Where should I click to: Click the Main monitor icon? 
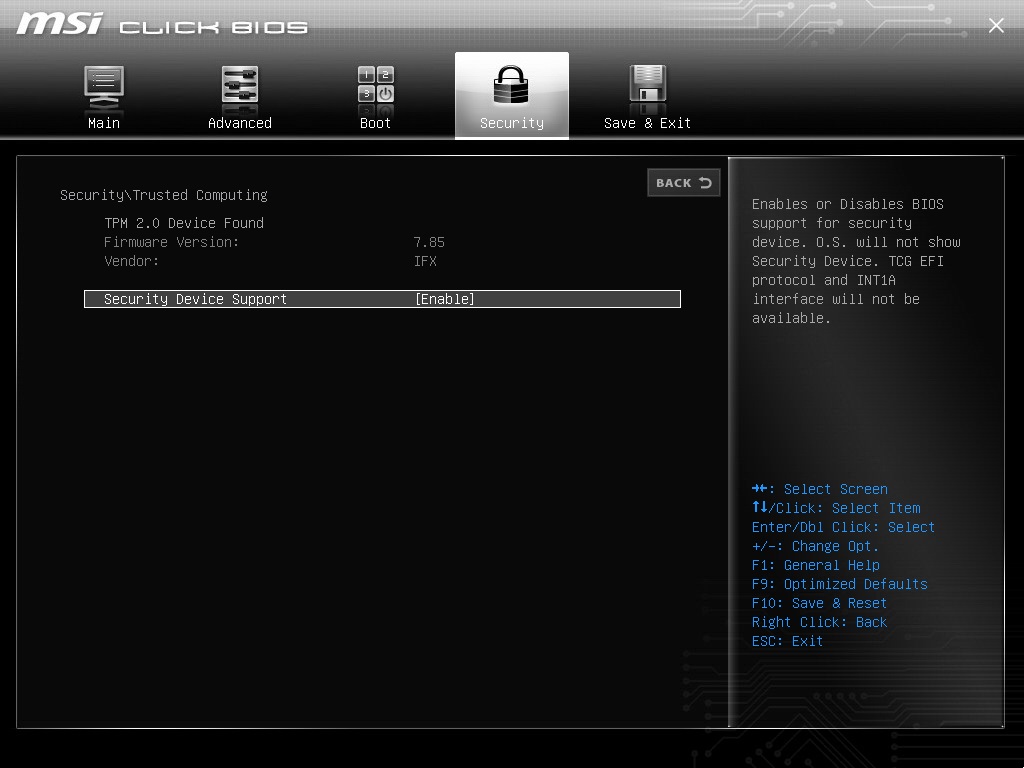[x=104, y=86]
